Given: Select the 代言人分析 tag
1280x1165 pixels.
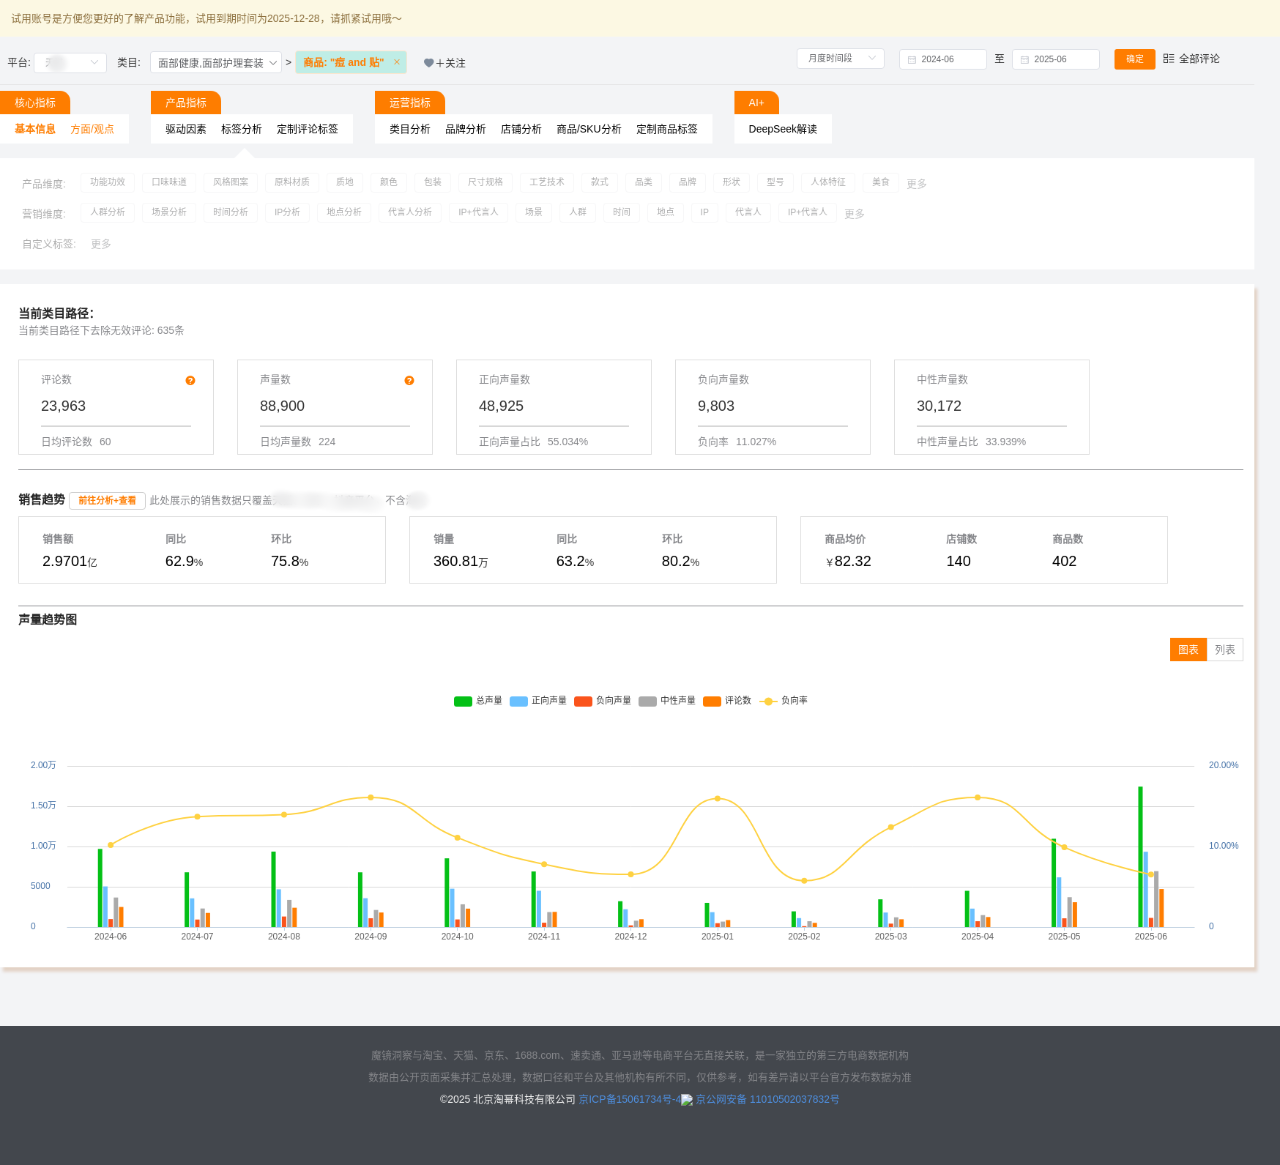Looking at the screenshot, I should (x=410, y=212).
